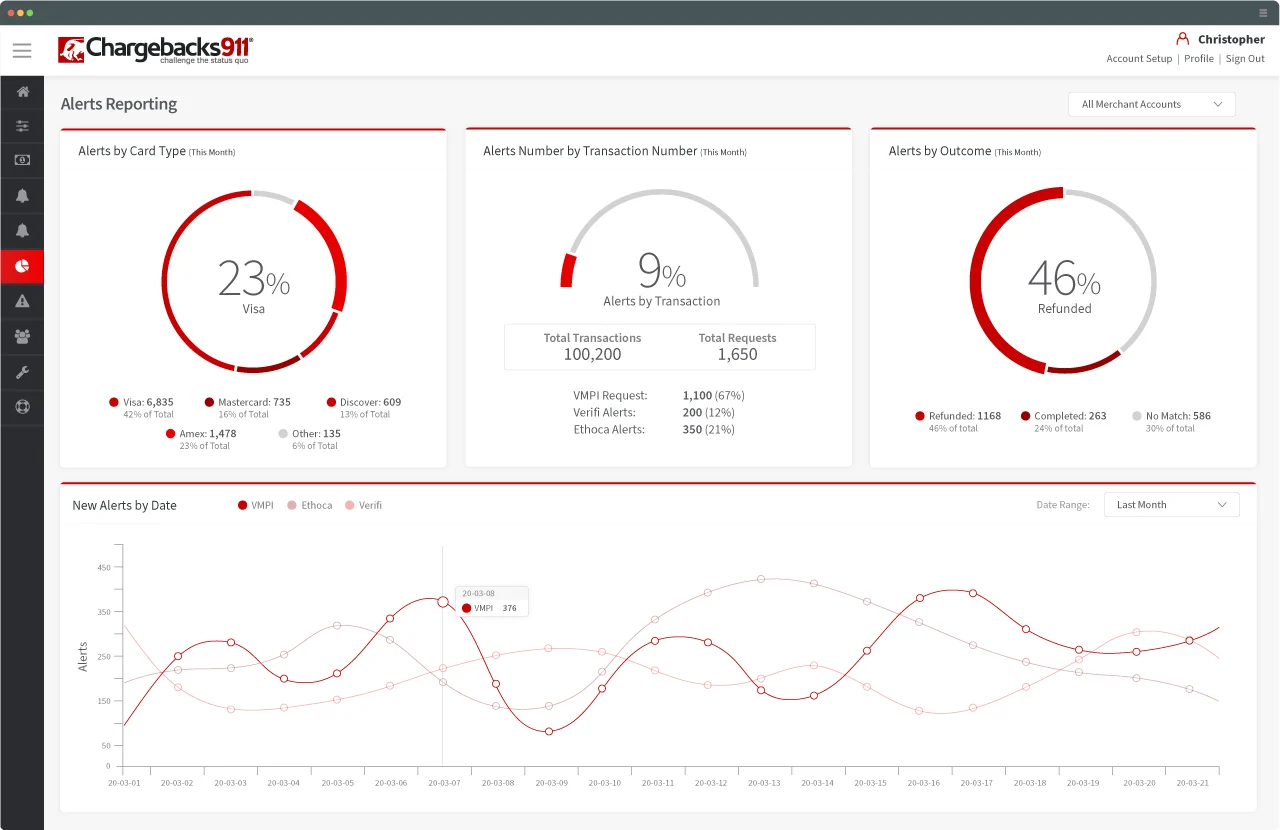
Task: Click the VMPI tooltip marker on the chart
Action: pyautogui.click(x=465, y=607)
